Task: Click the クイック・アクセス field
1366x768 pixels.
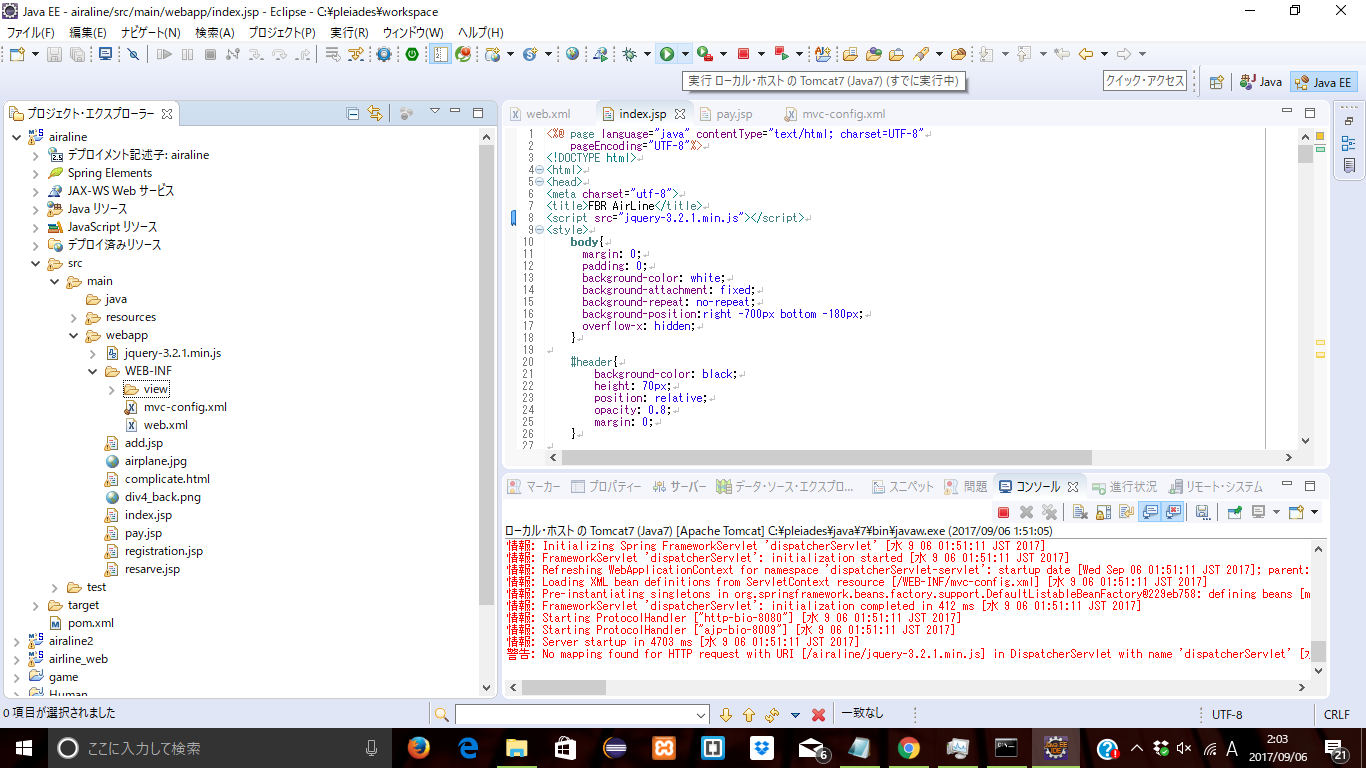Action: [x=1145, y=82]
